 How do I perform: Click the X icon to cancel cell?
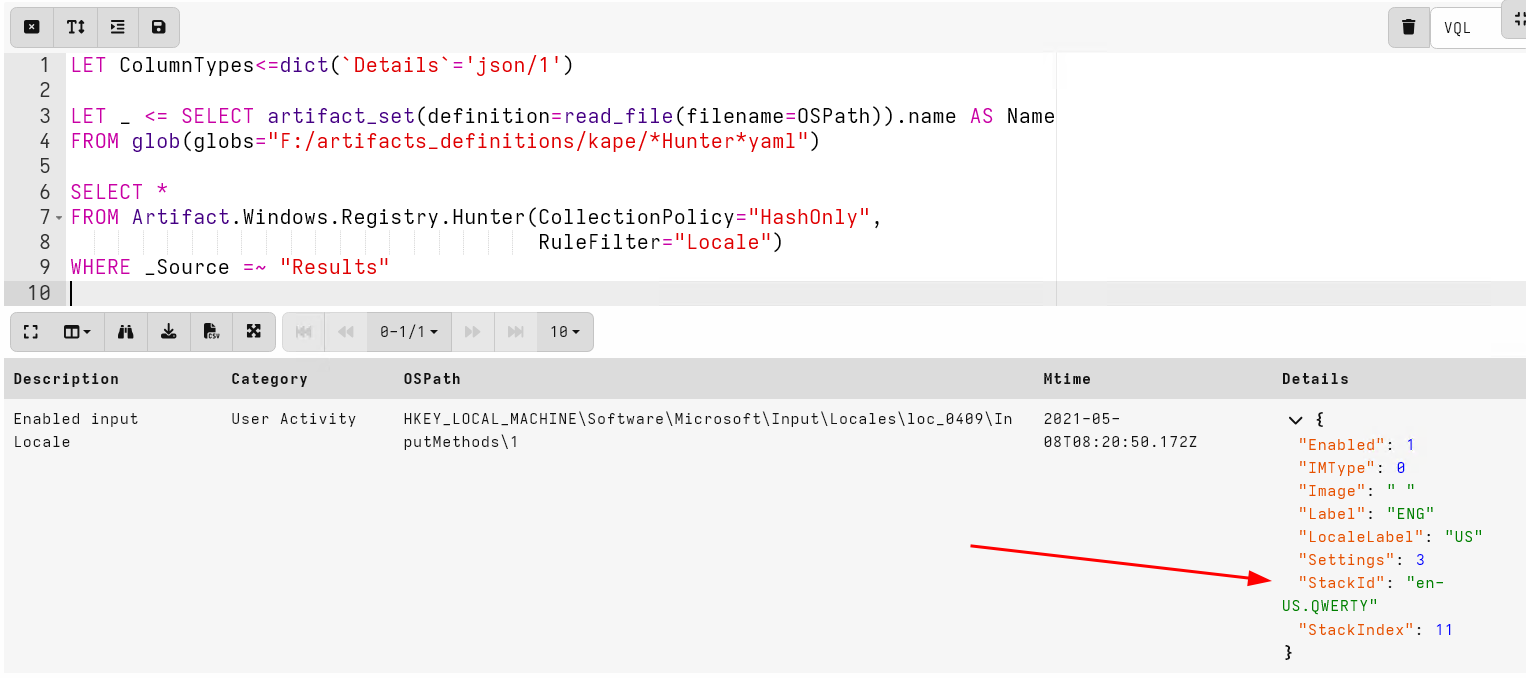pos(31,27)
